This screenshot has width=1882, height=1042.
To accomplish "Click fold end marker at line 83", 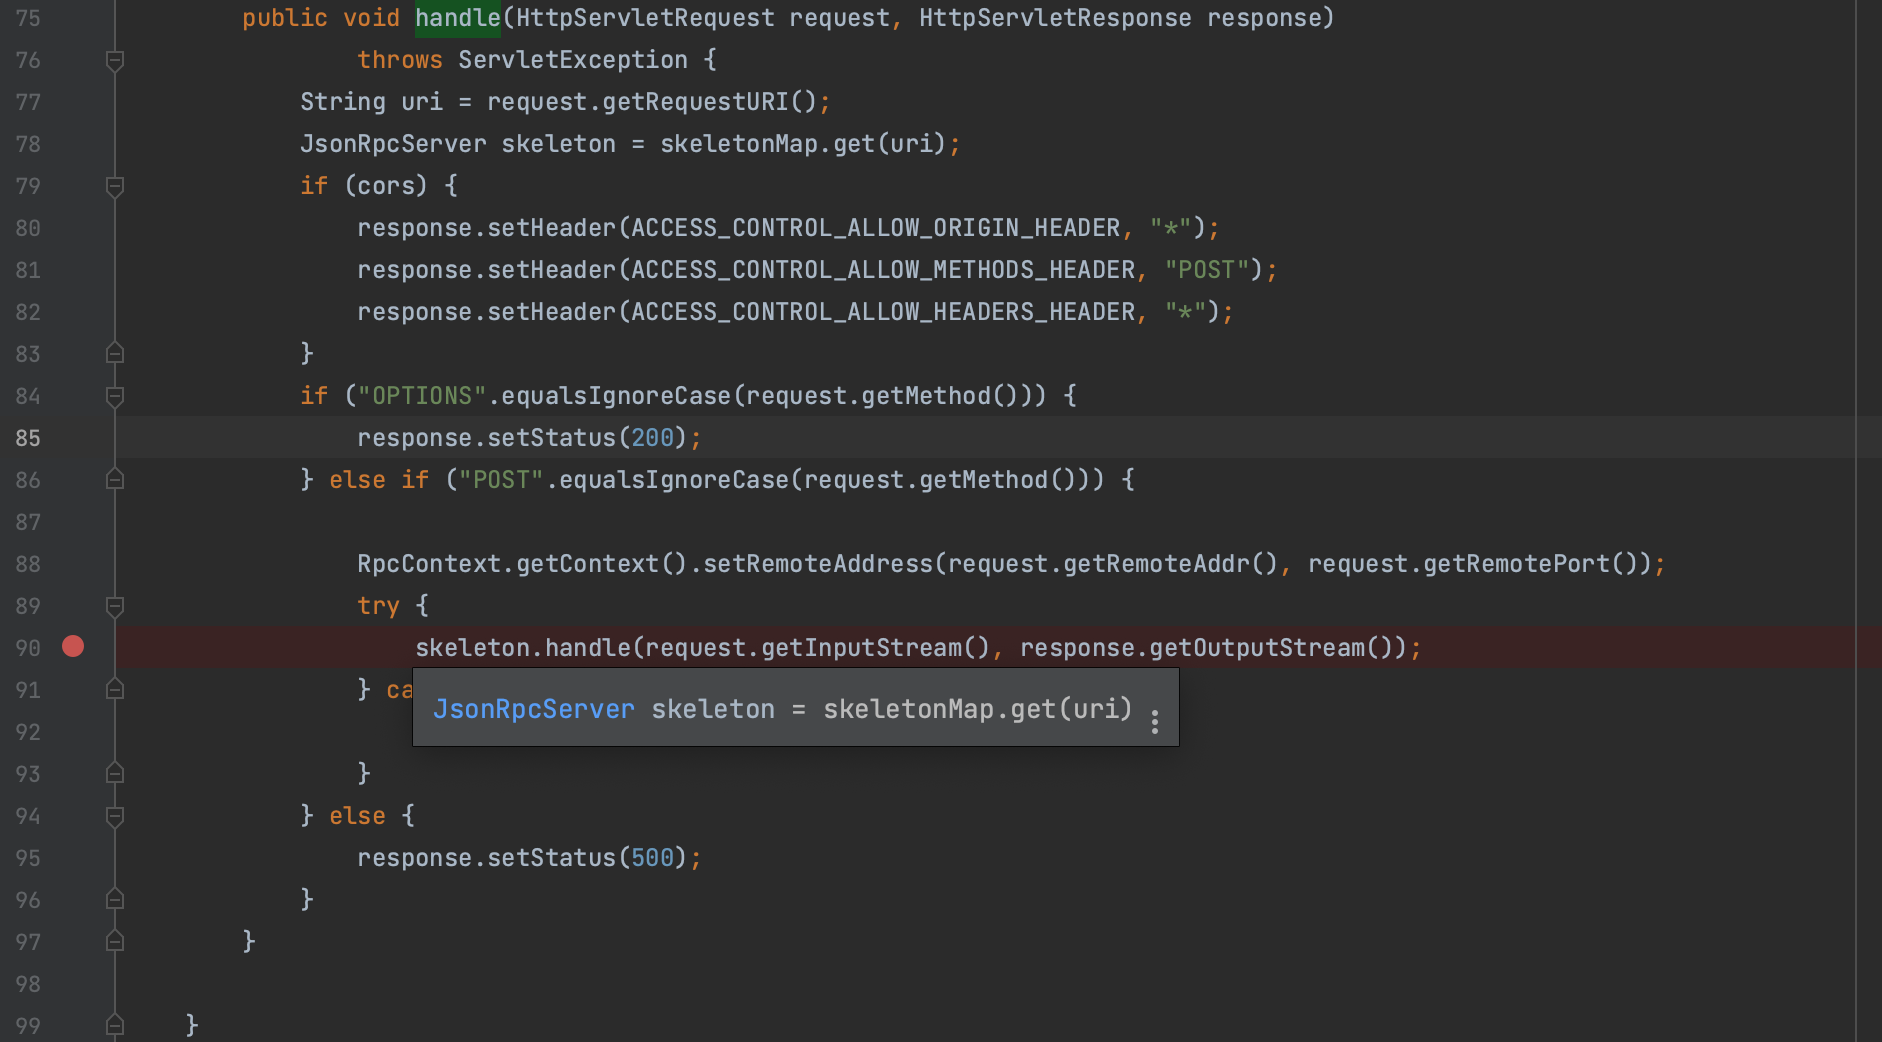I will pyautogui.click(x=115, y=353).
